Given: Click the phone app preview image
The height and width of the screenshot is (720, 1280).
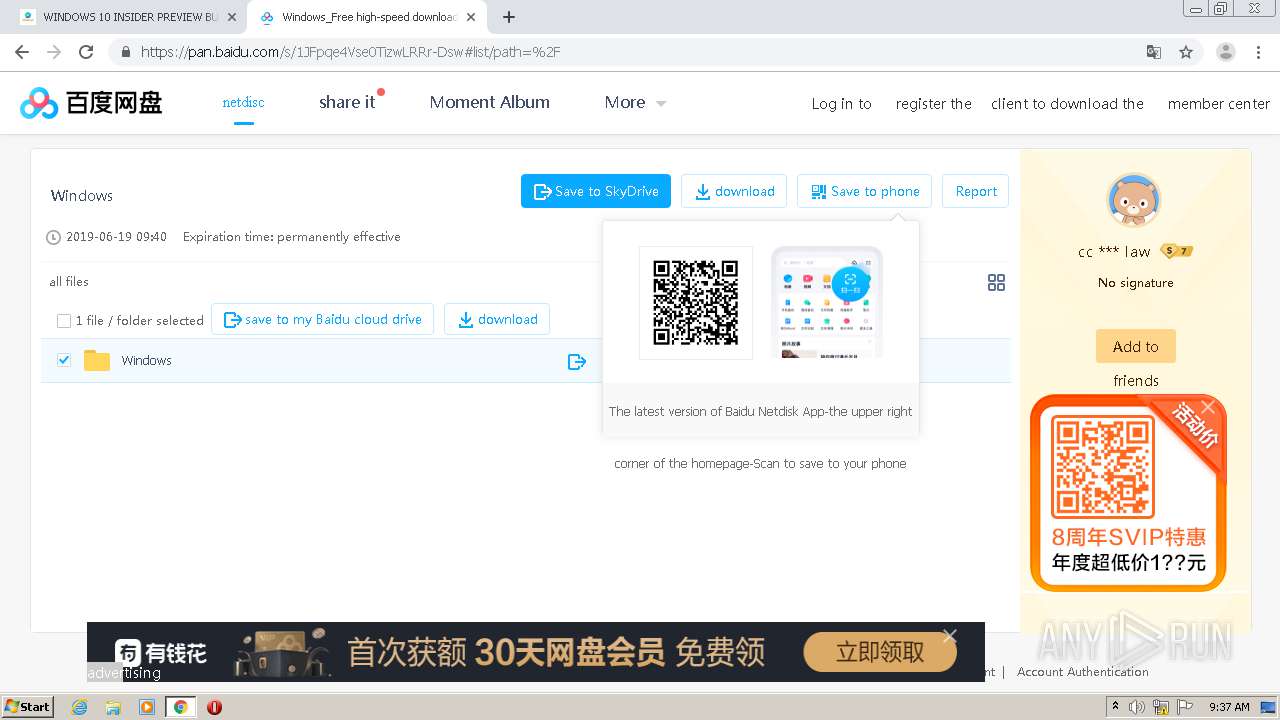Looking at the screenshot, I should (x=827, y=303).
